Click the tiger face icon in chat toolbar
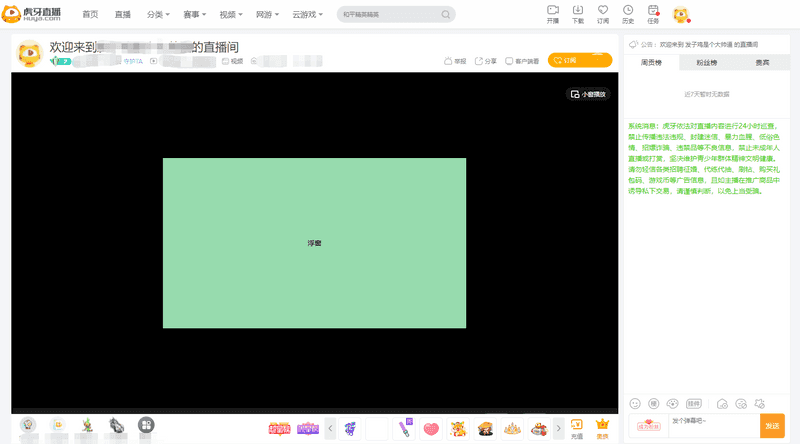800x444 pixels. click(672, 404)
